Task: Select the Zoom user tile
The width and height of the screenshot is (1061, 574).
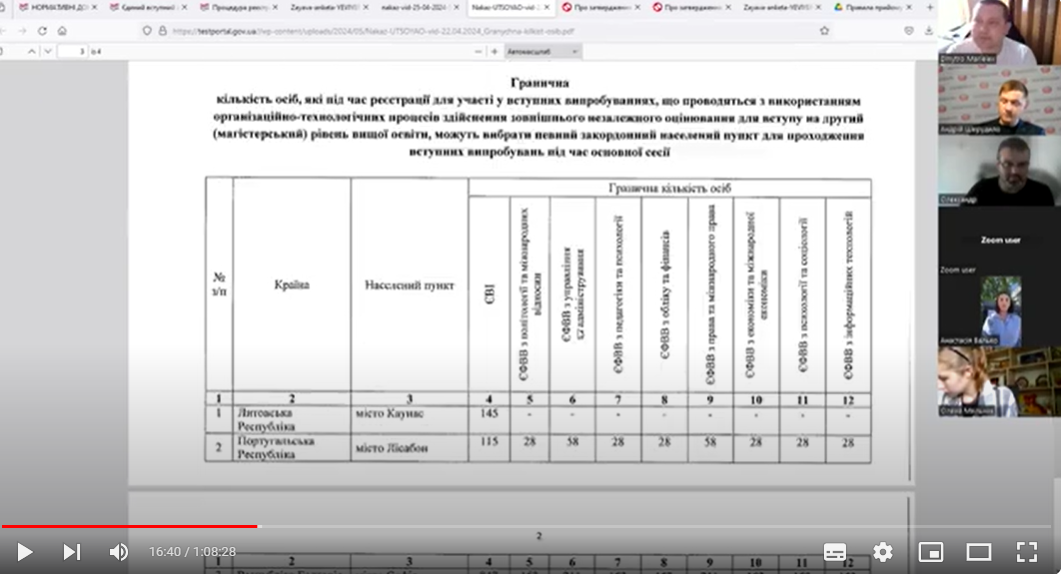Action: click(x=999, y=240)
